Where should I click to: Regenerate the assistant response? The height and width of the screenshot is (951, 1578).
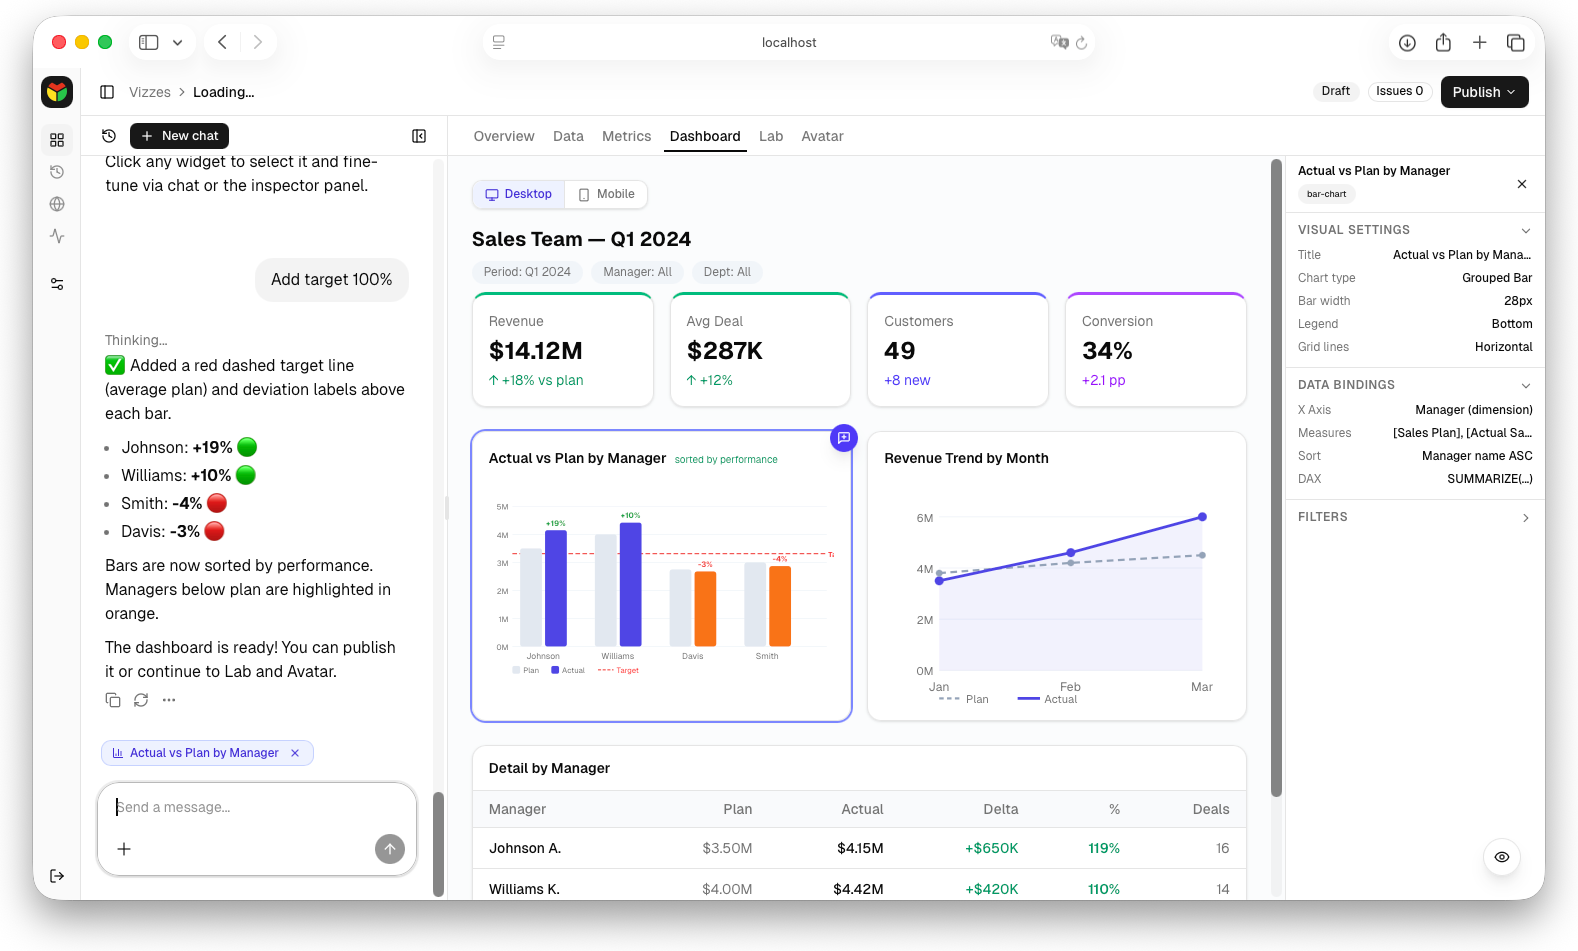141,700
